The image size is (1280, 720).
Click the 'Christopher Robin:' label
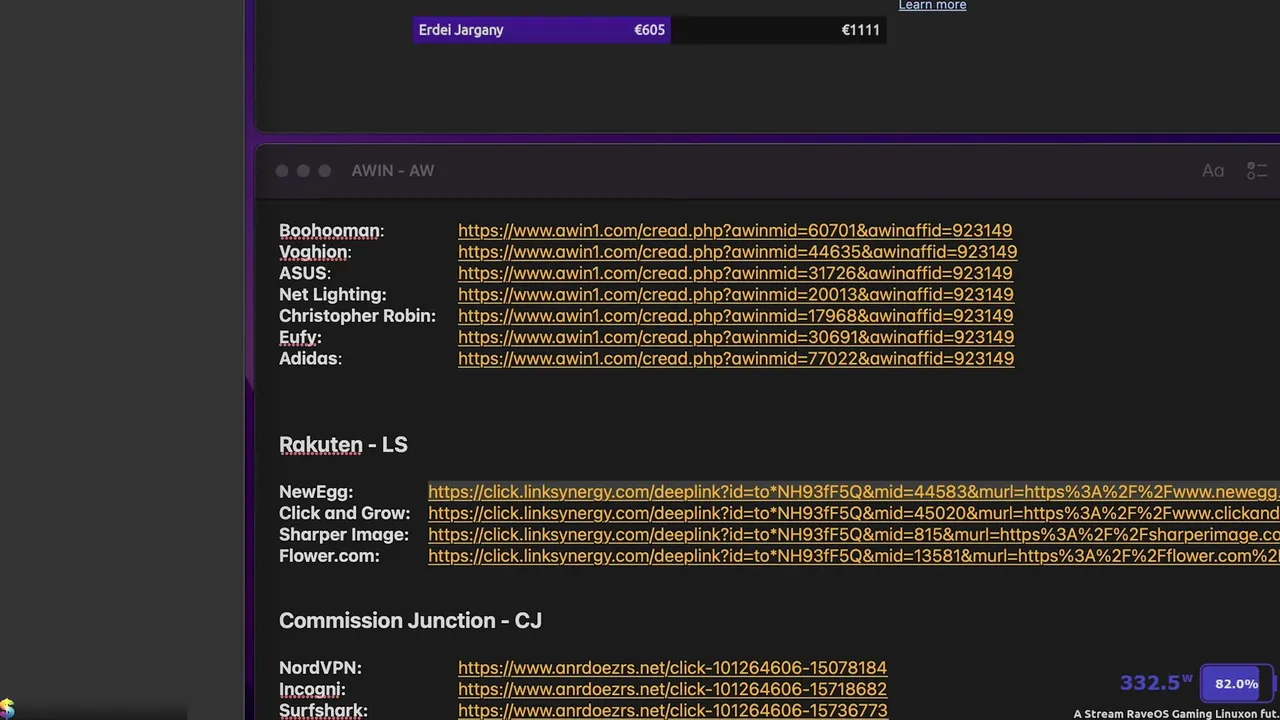[x=357, y=316]
